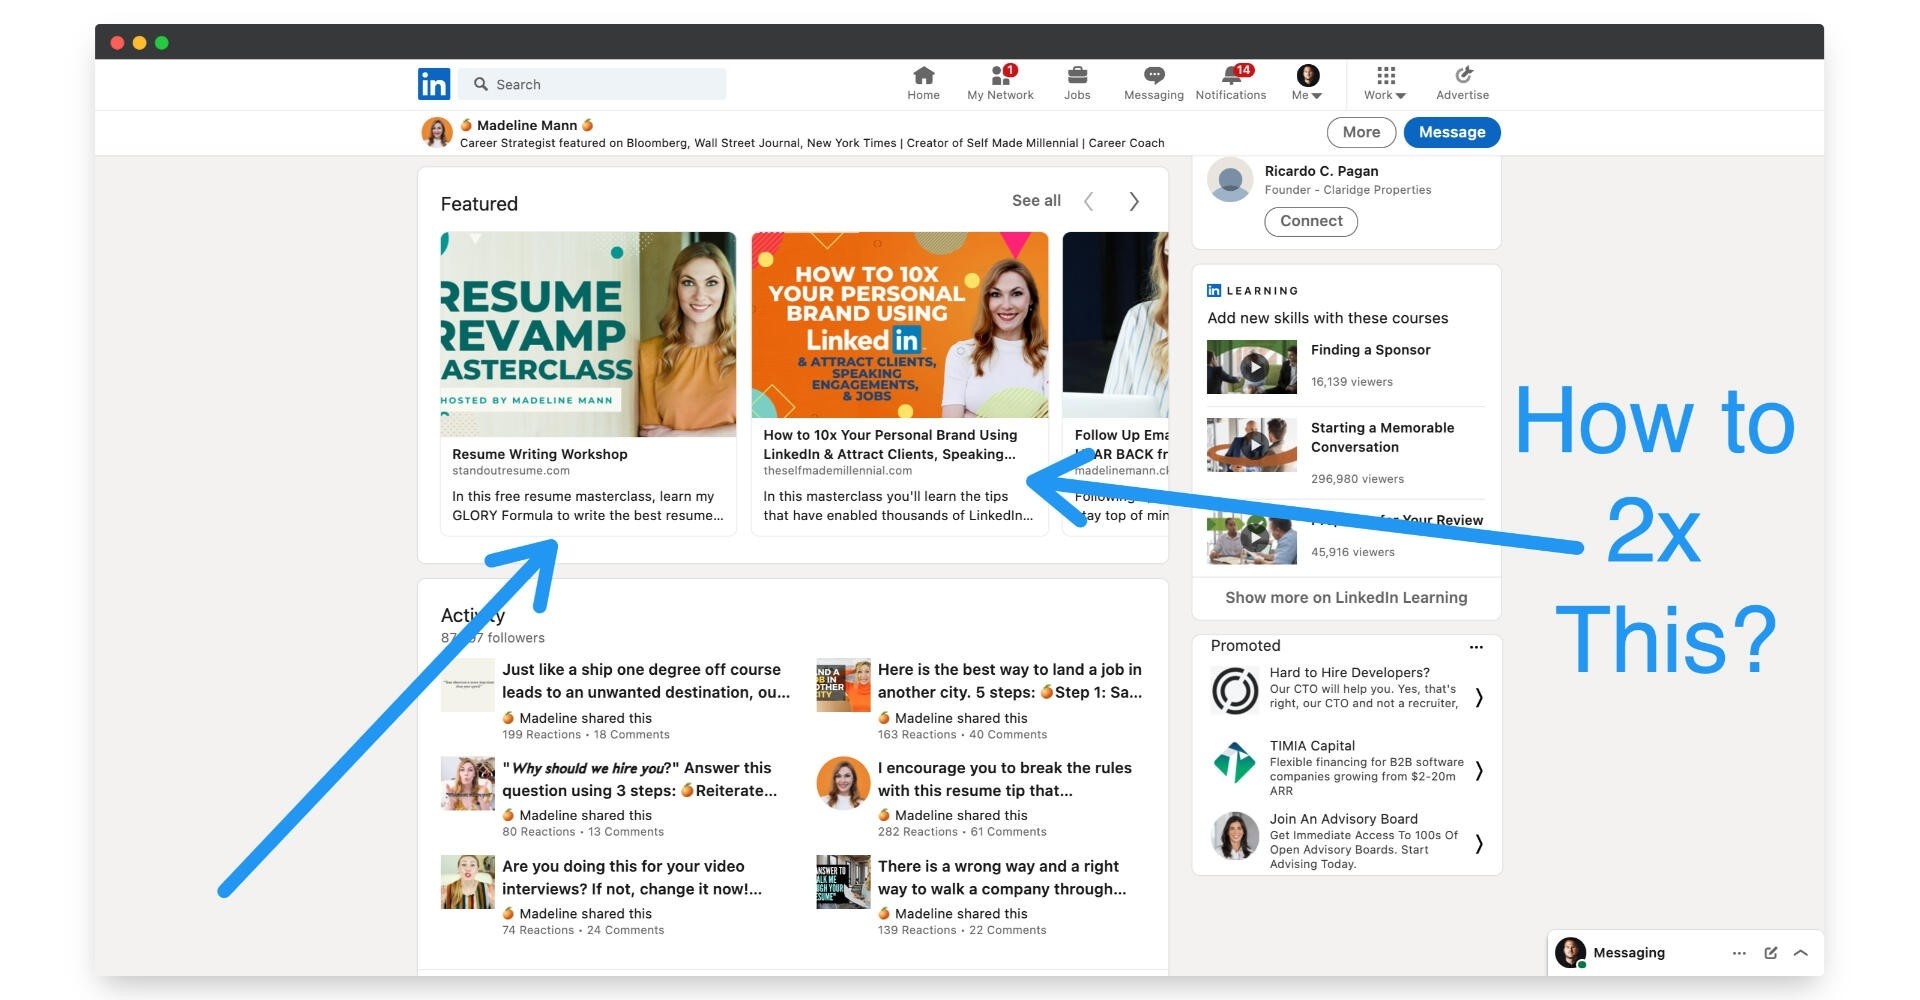Click the Message button
This screenshot has width=1920, height=1000.
pyautogui.click(x=1451, y=132)
